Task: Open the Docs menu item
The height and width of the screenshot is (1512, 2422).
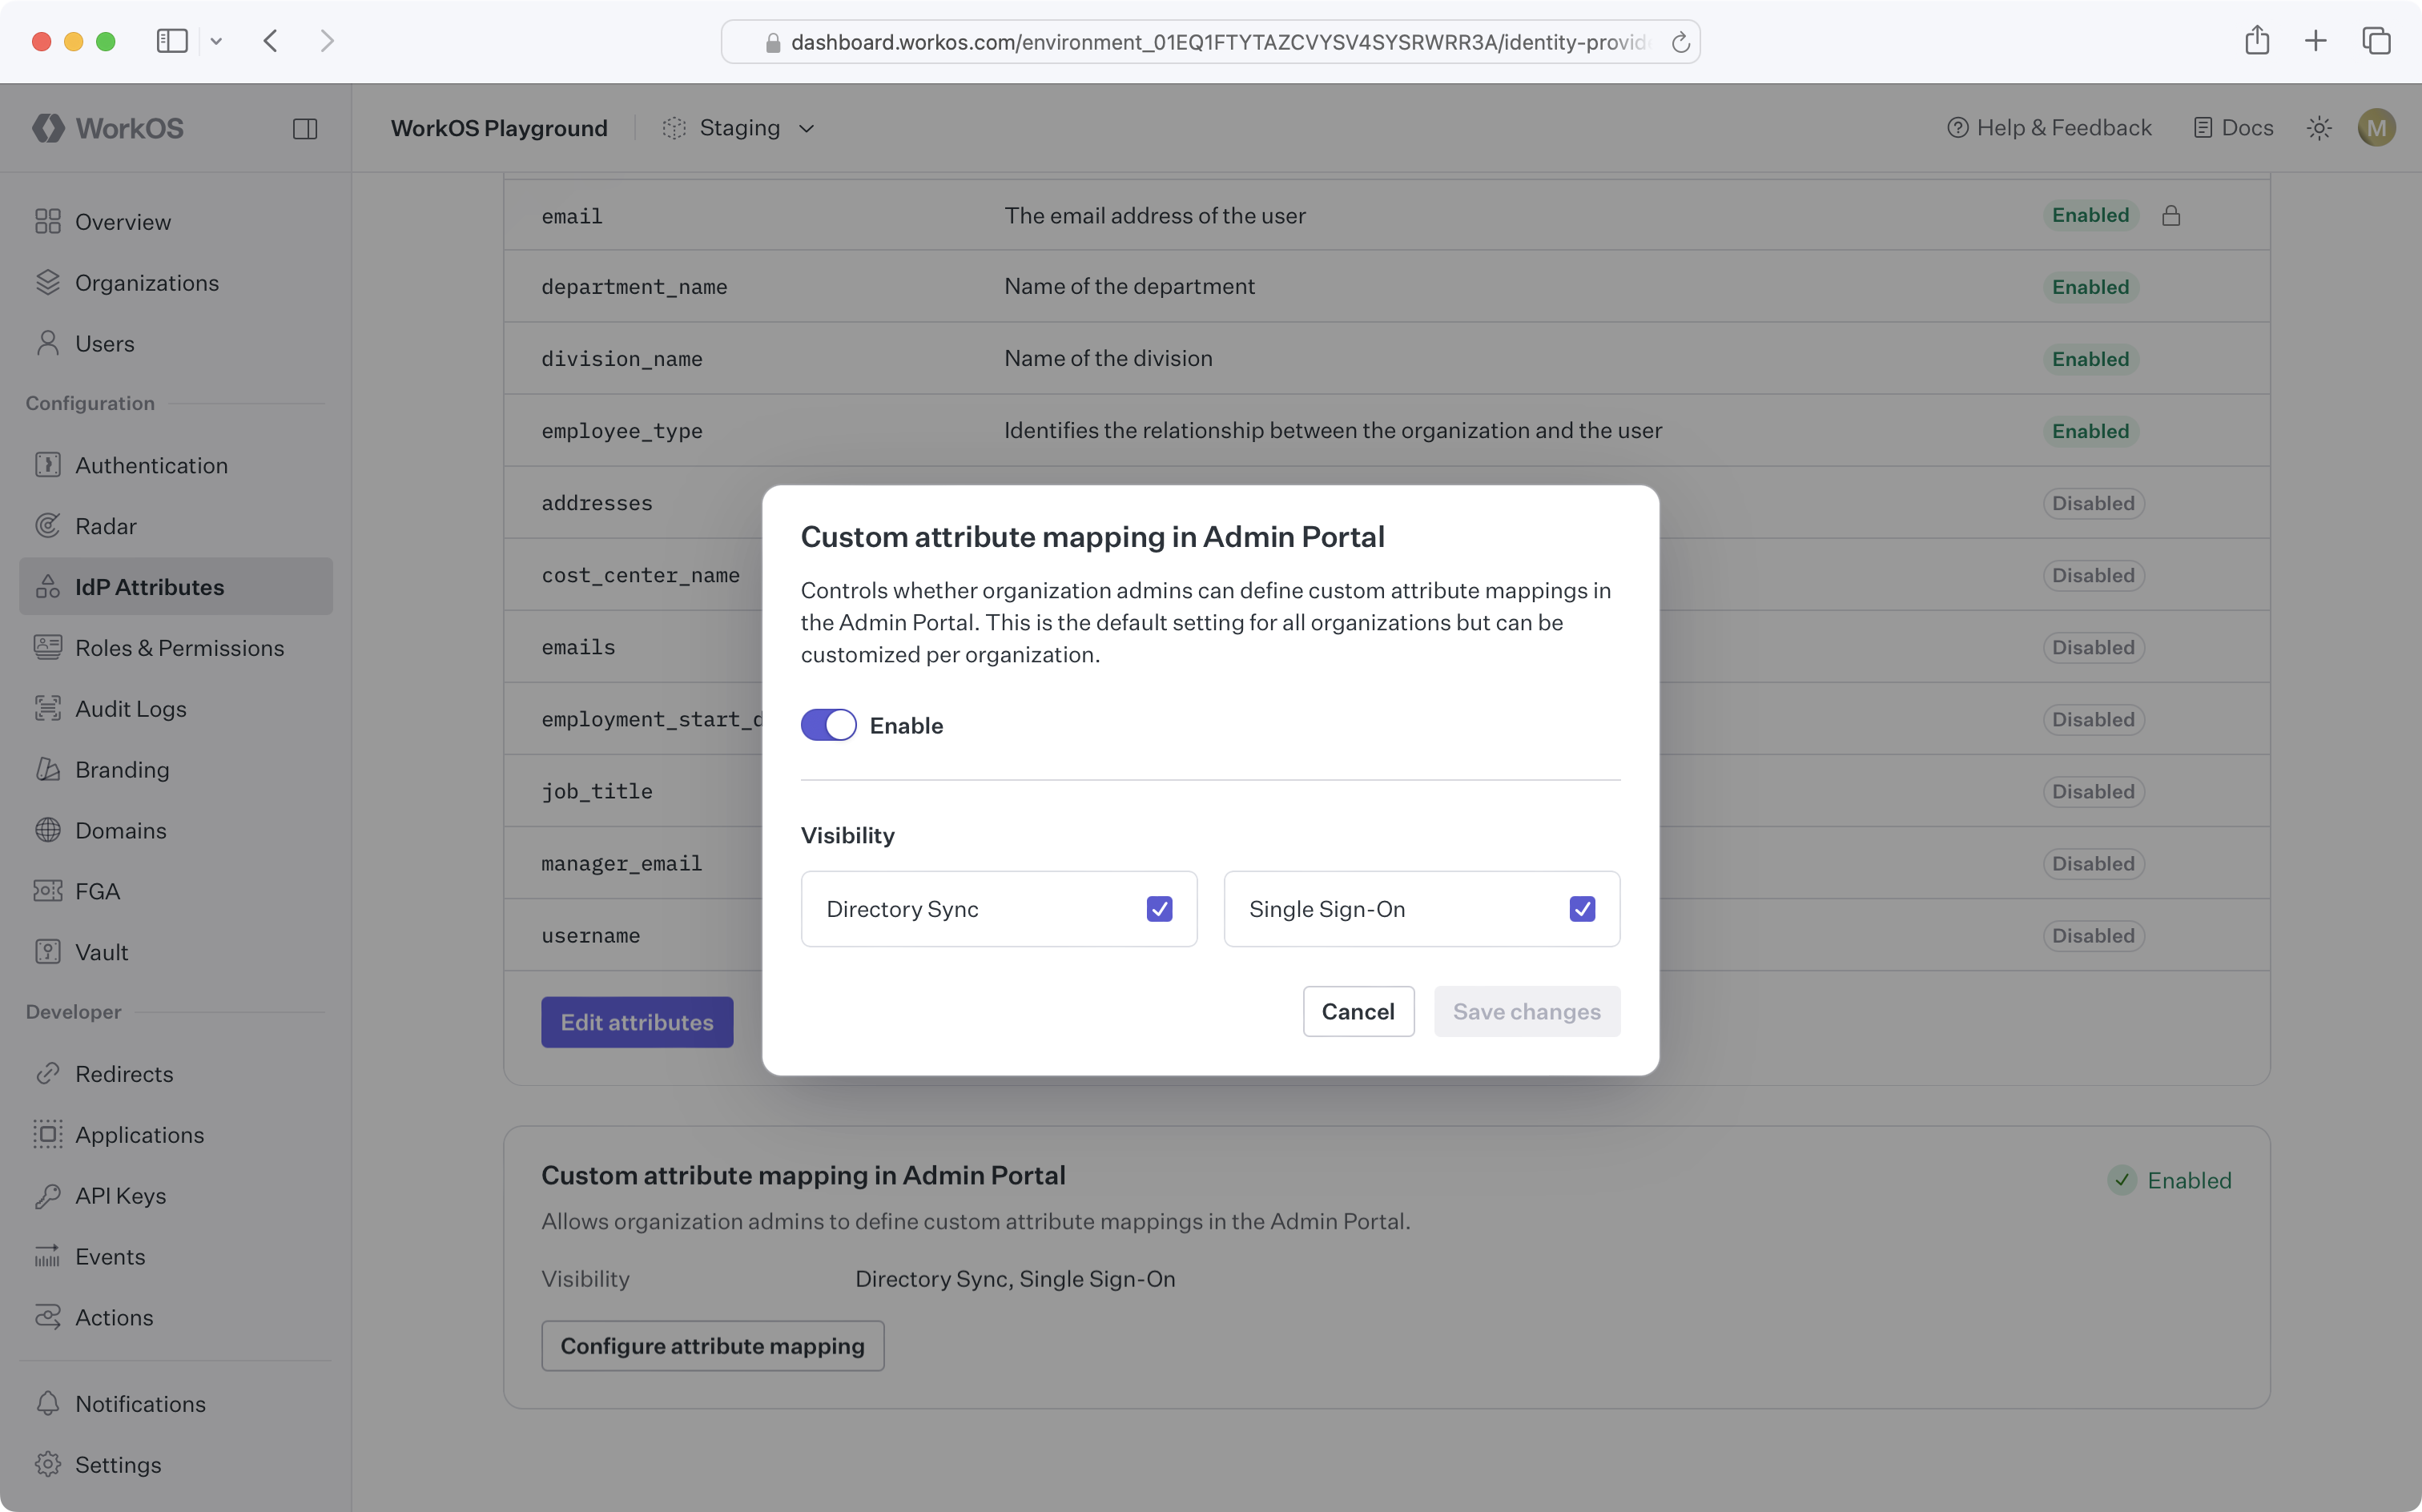Action: 2233,127
